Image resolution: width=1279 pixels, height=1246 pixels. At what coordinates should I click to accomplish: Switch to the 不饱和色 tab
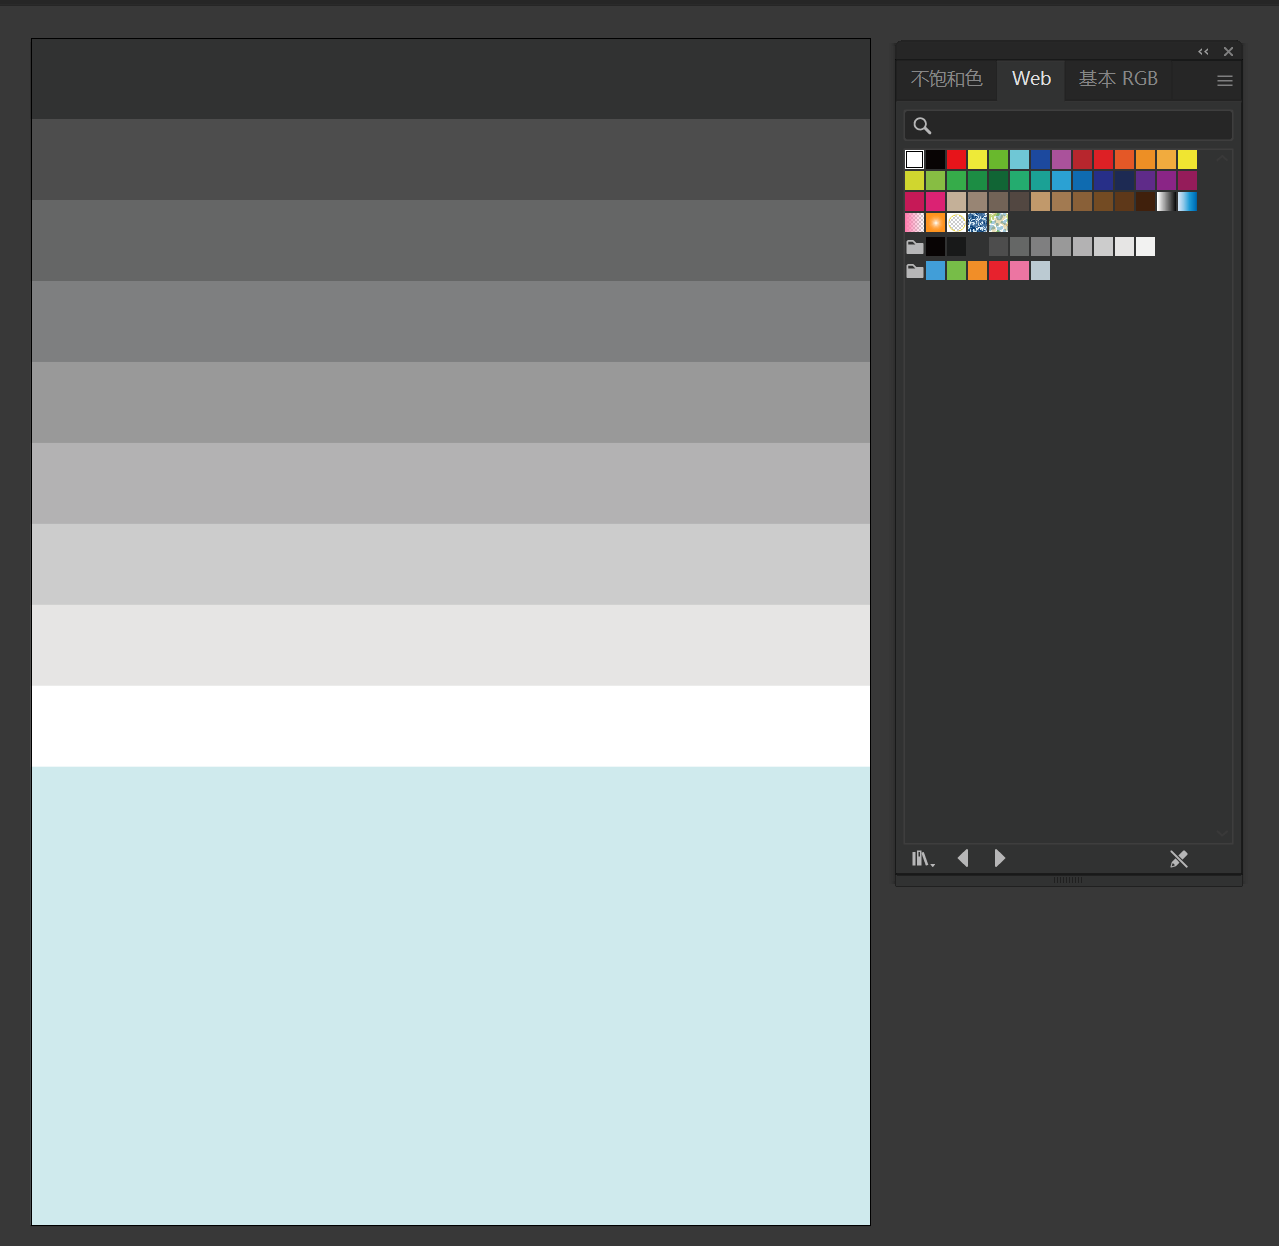946,79
